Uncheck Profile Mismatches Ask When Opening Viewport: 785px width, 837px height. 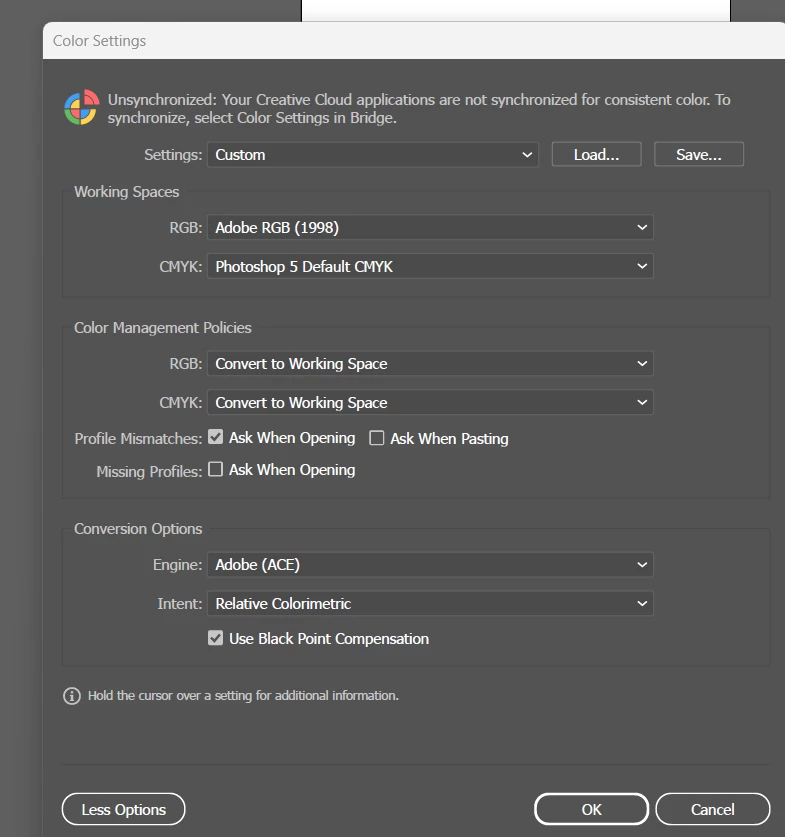point(216,437)
